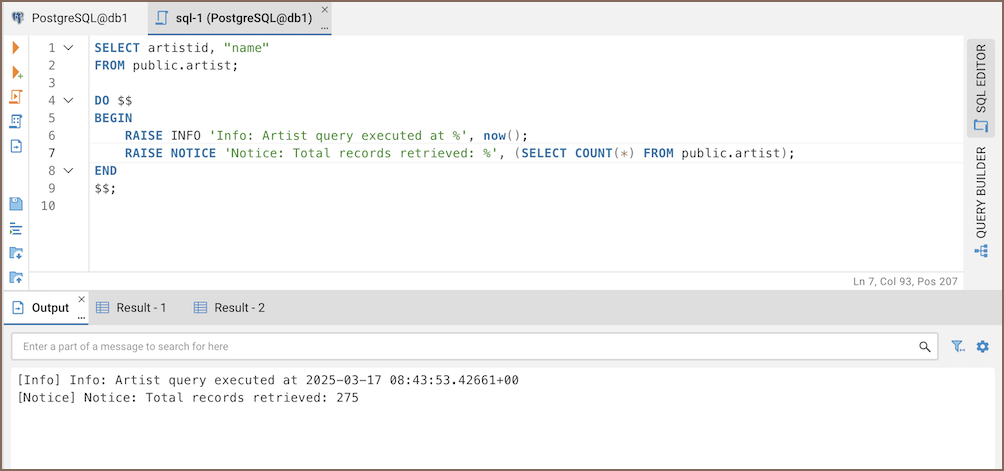Switch to the Result - 1 tab
This screenshot has height=471, width=1004.
[x=131, y=308]
